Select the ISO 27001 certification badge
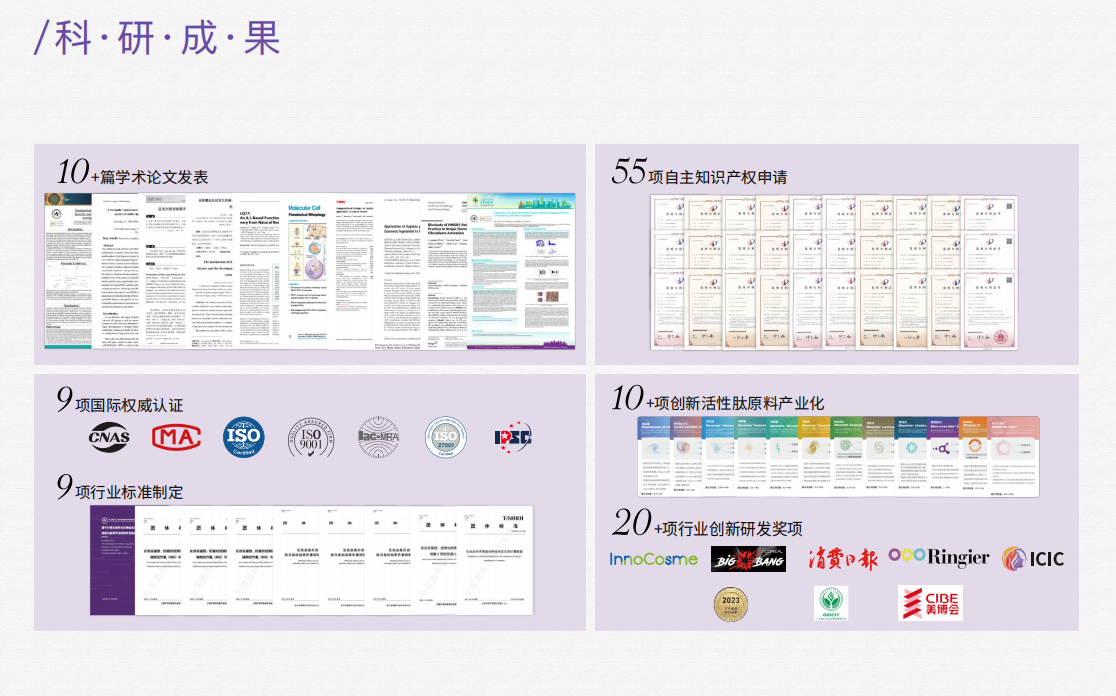Screen dimensions: 1116x696 [x=446, y=437]
